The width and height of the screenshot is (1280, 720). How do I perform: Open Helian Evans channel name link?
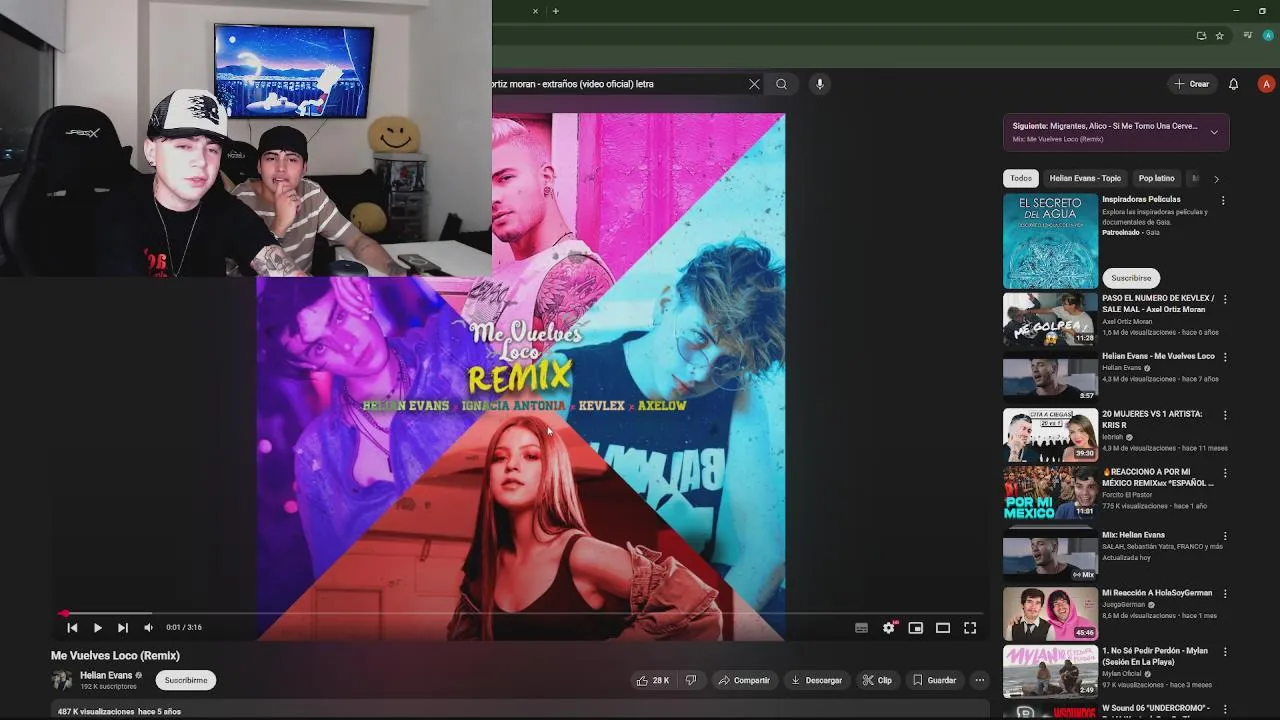[106, 675]
